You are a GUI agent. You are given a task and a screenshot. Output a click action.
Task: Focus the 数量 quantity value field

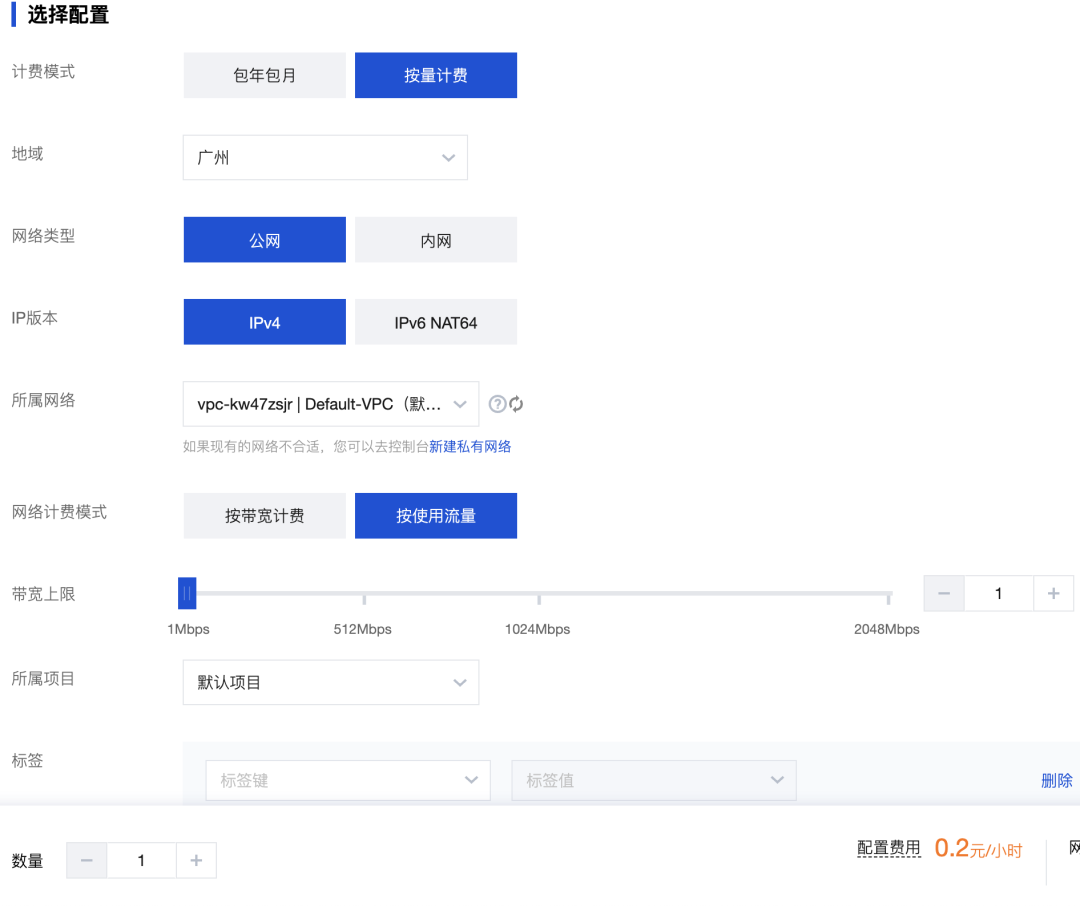pos(141,860)
